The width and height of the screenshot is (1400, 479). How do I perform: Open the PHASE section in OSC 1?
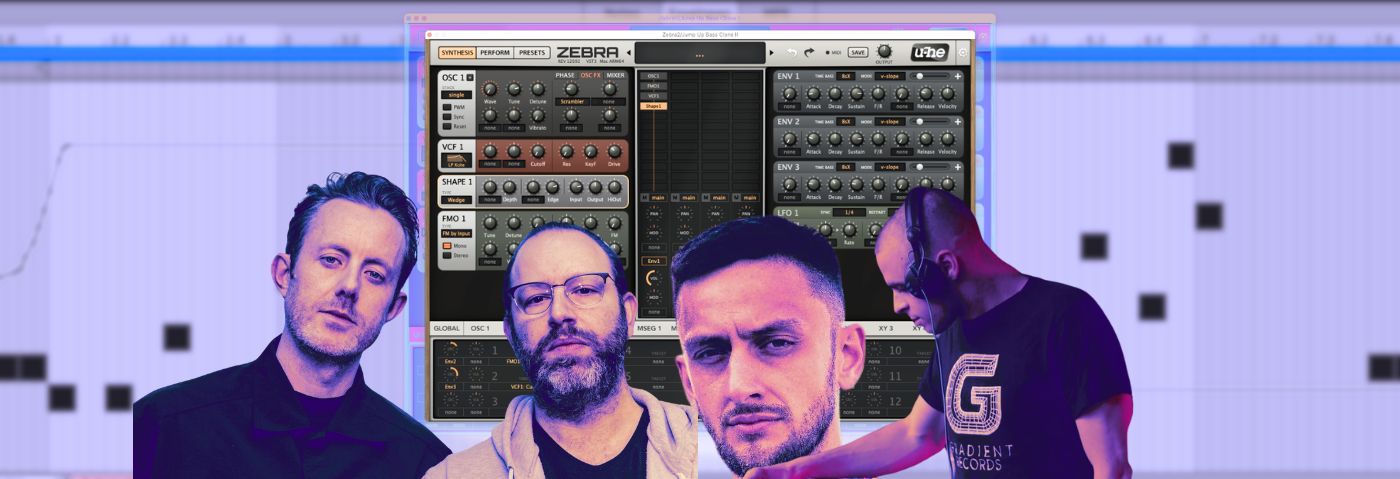pyautogui.click(x=565, y=75)
